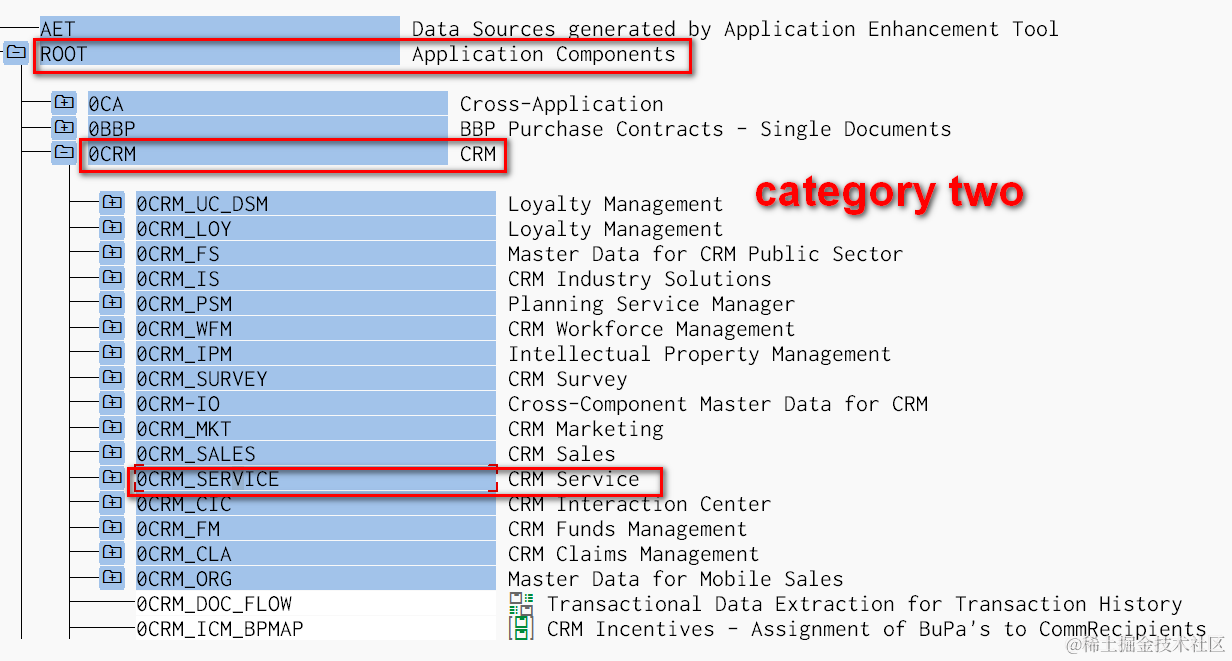Image resolution: width=1232 pixels, height=661 pixels.
Task: Expand the 0CRM-IO folder icon
Action: point(112,403)
